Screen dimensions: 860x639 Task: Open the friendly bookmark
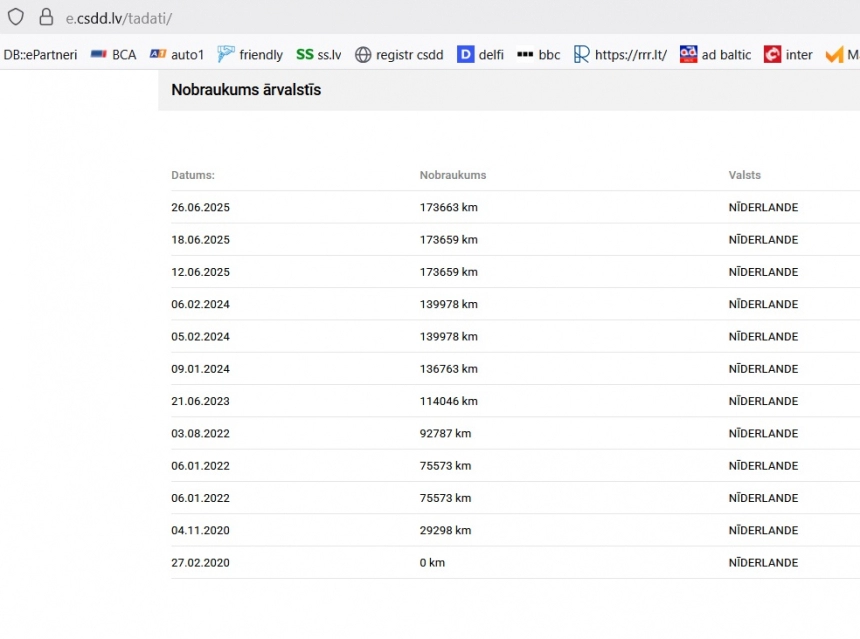pos(250,55)
